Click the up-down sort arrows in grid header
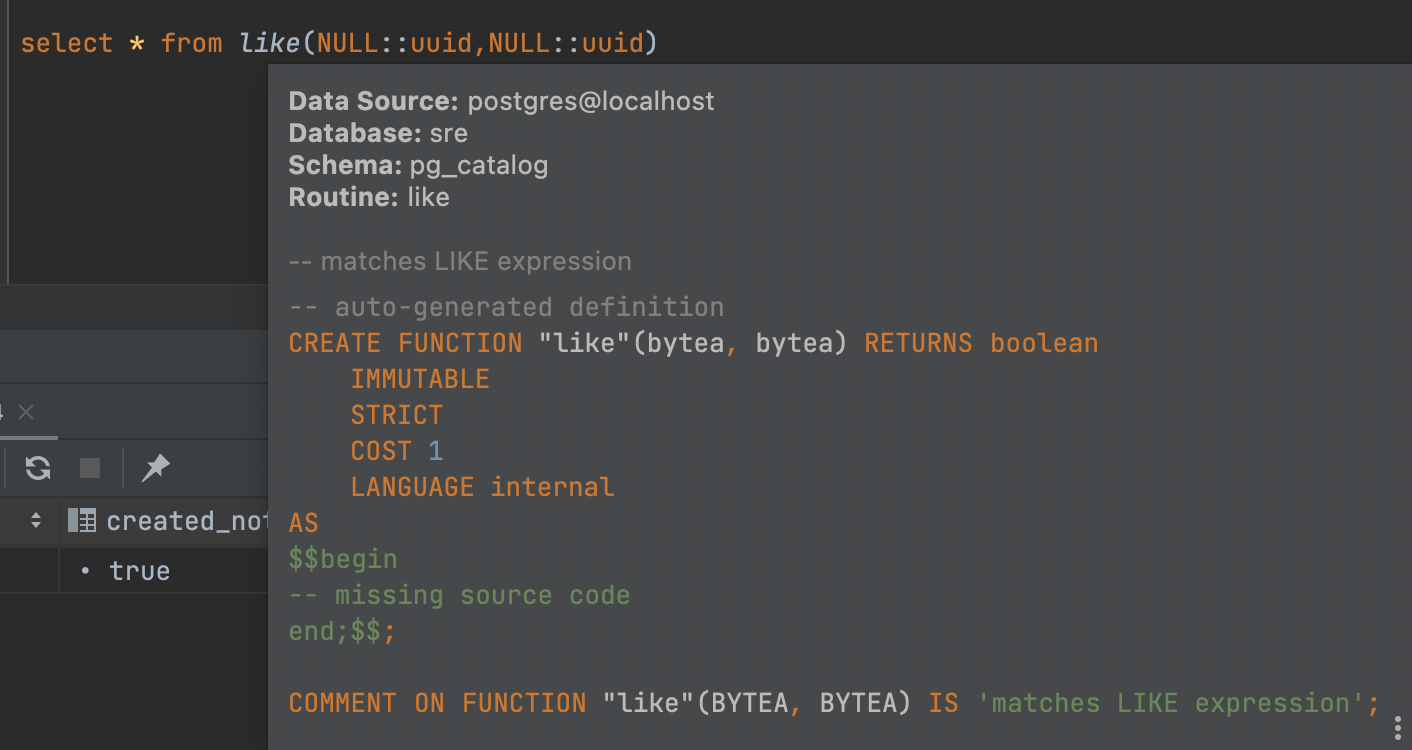Image resolution: width=1412 pixels, height=750 pixels. (36, 520)
